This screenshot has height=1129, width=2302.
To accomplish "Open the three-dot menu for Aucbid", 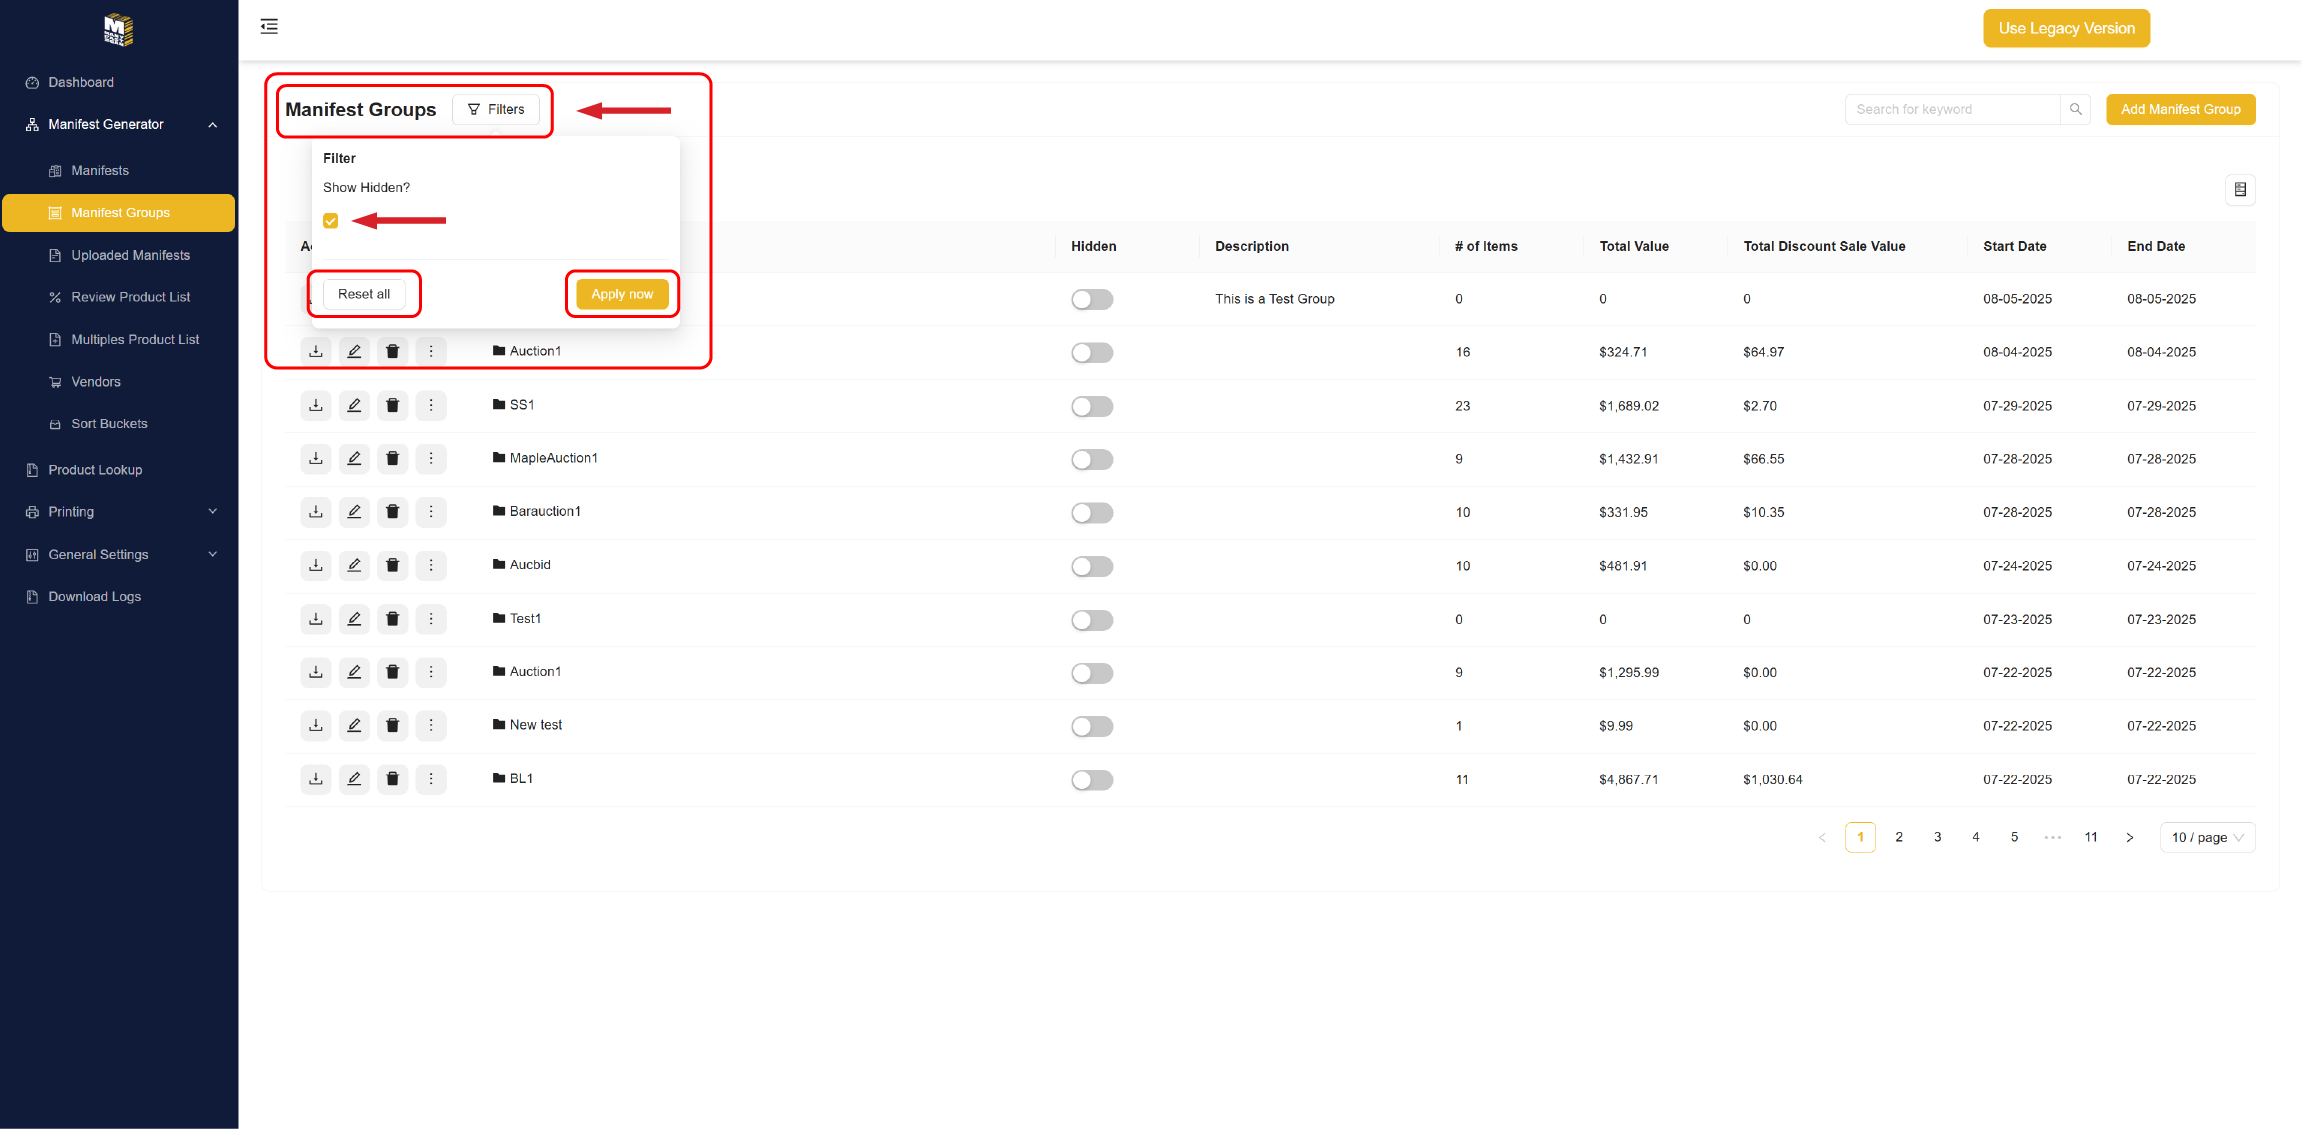I will click(431, 565).
